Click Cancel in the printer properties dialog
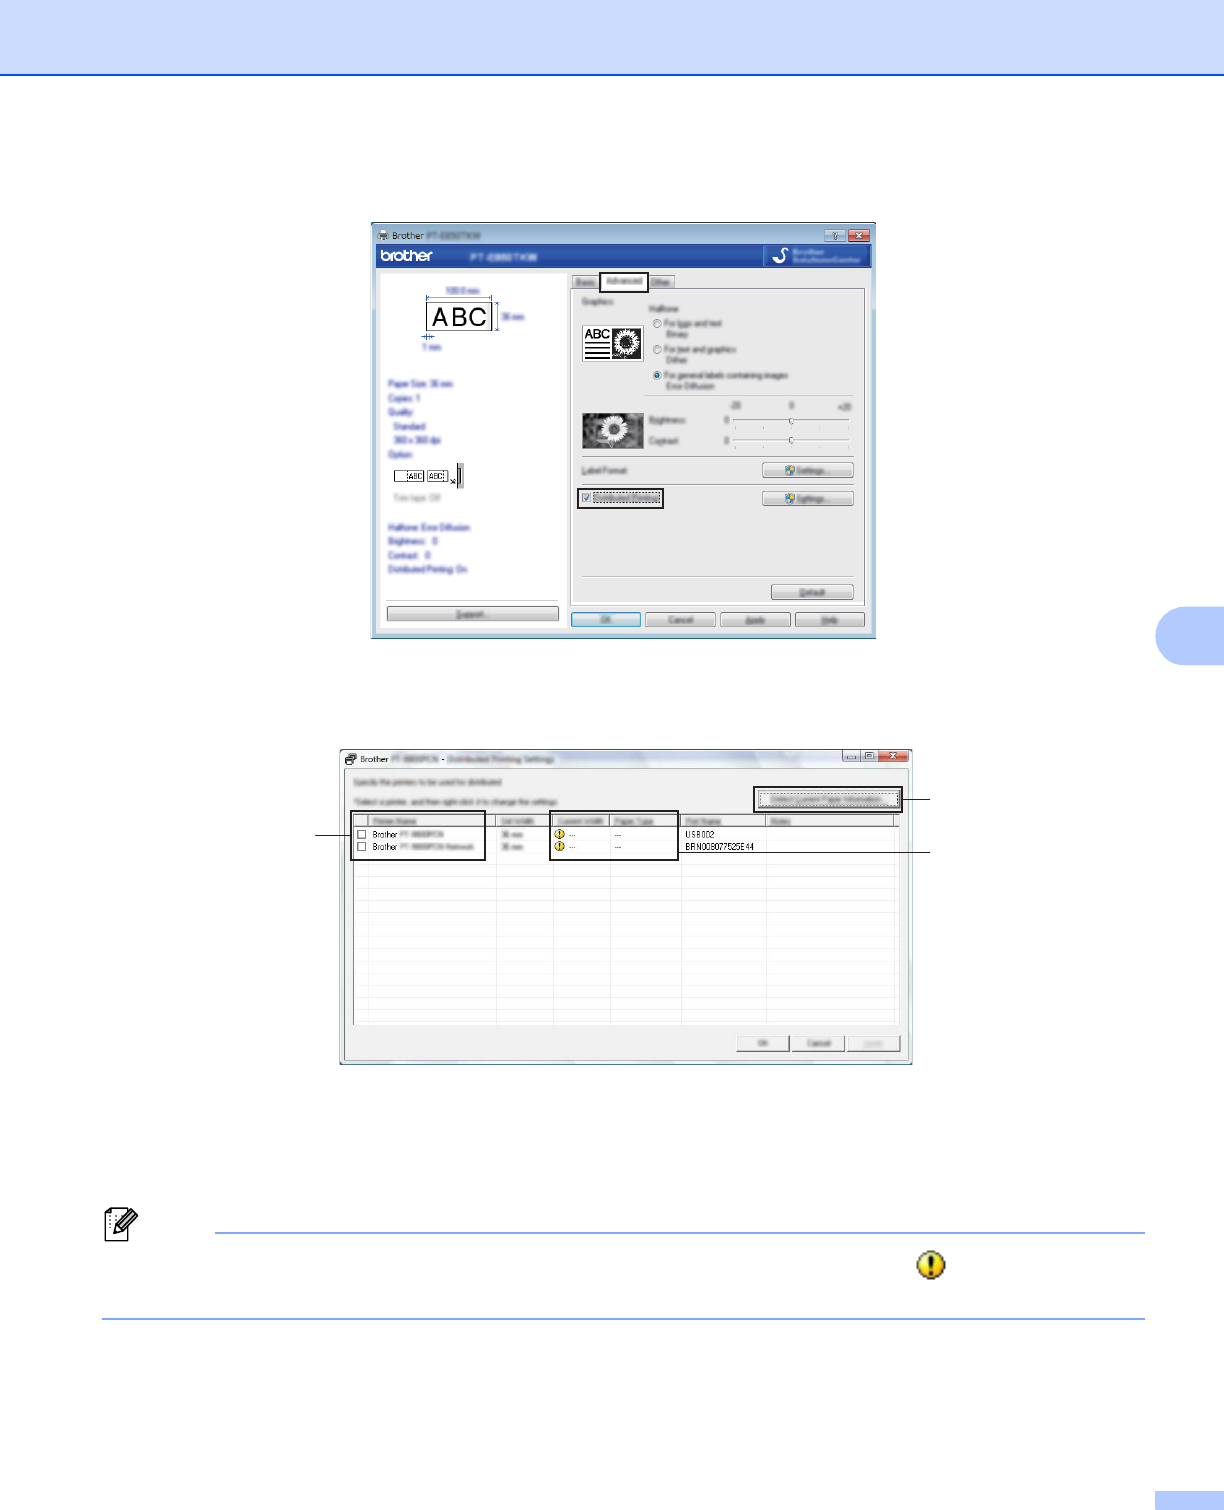 pyautogui.click(x=680, y=620)
